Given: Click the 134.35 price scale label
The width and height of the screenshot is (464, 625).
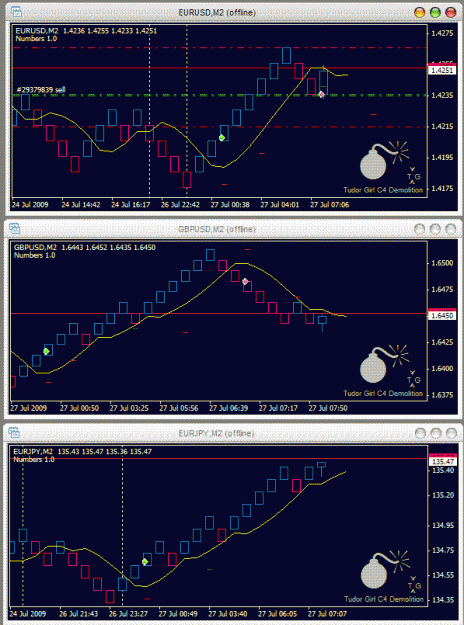Looking at the screenshot, I should [443, 600].
